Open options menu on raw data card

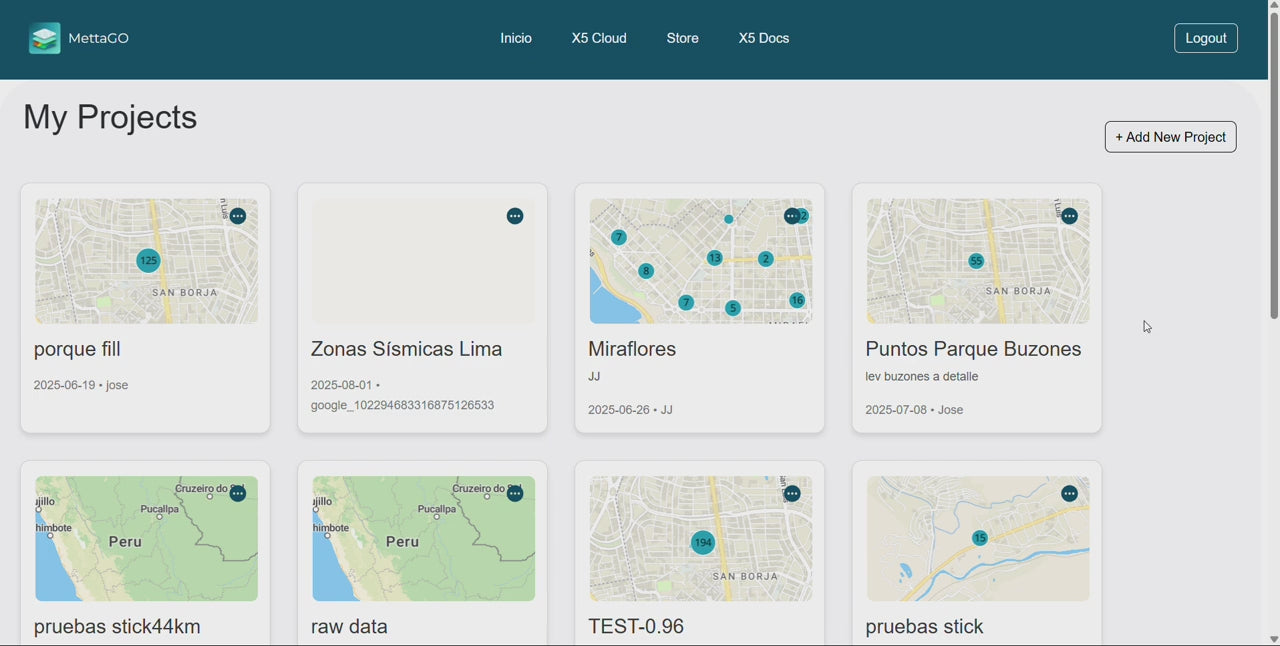tap(515, 494)
